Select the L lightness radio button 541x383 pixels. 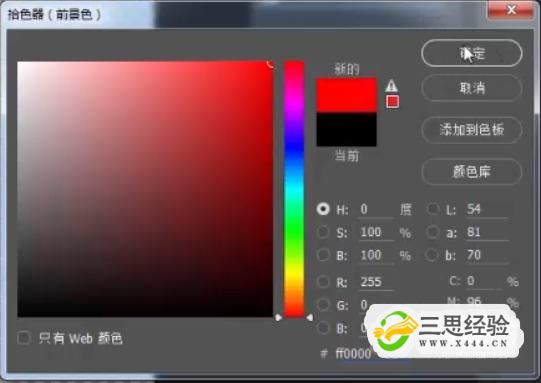point(433,209)
